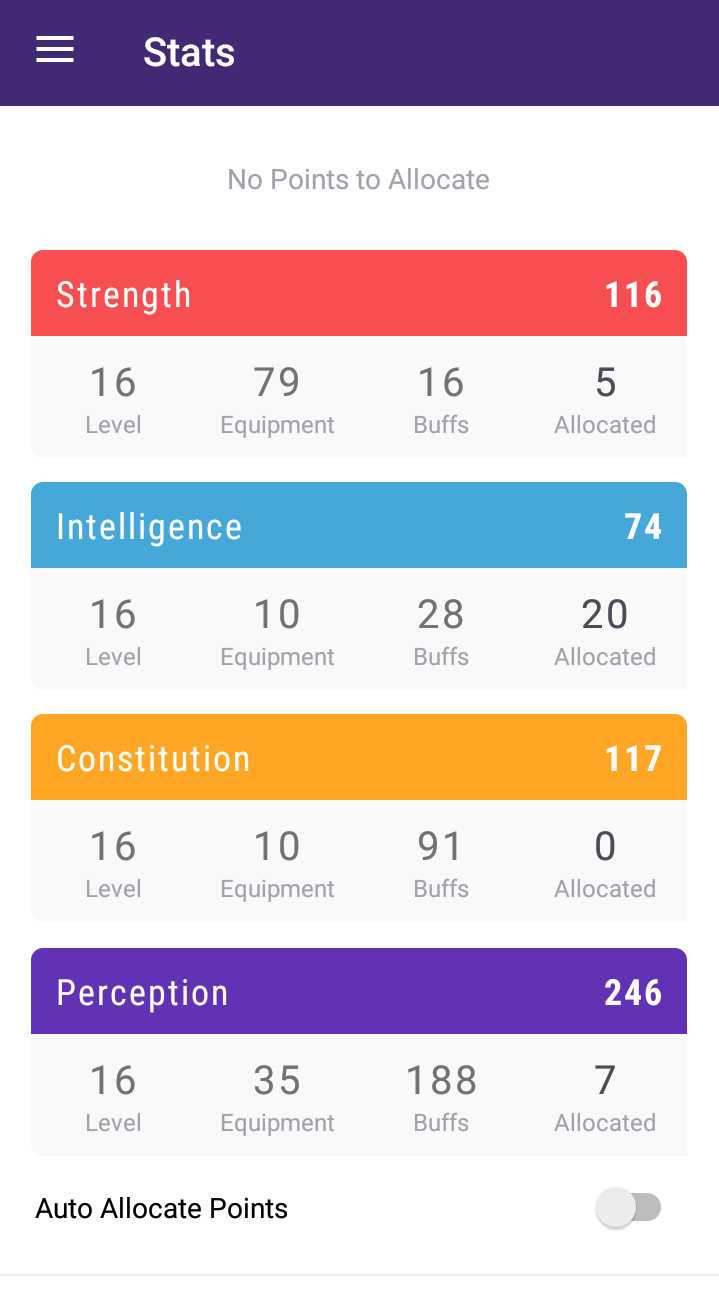Viewport: 719px width, 1289px height.
Task: Click the Auto Allocate Points label
Action: point(162,1209)
